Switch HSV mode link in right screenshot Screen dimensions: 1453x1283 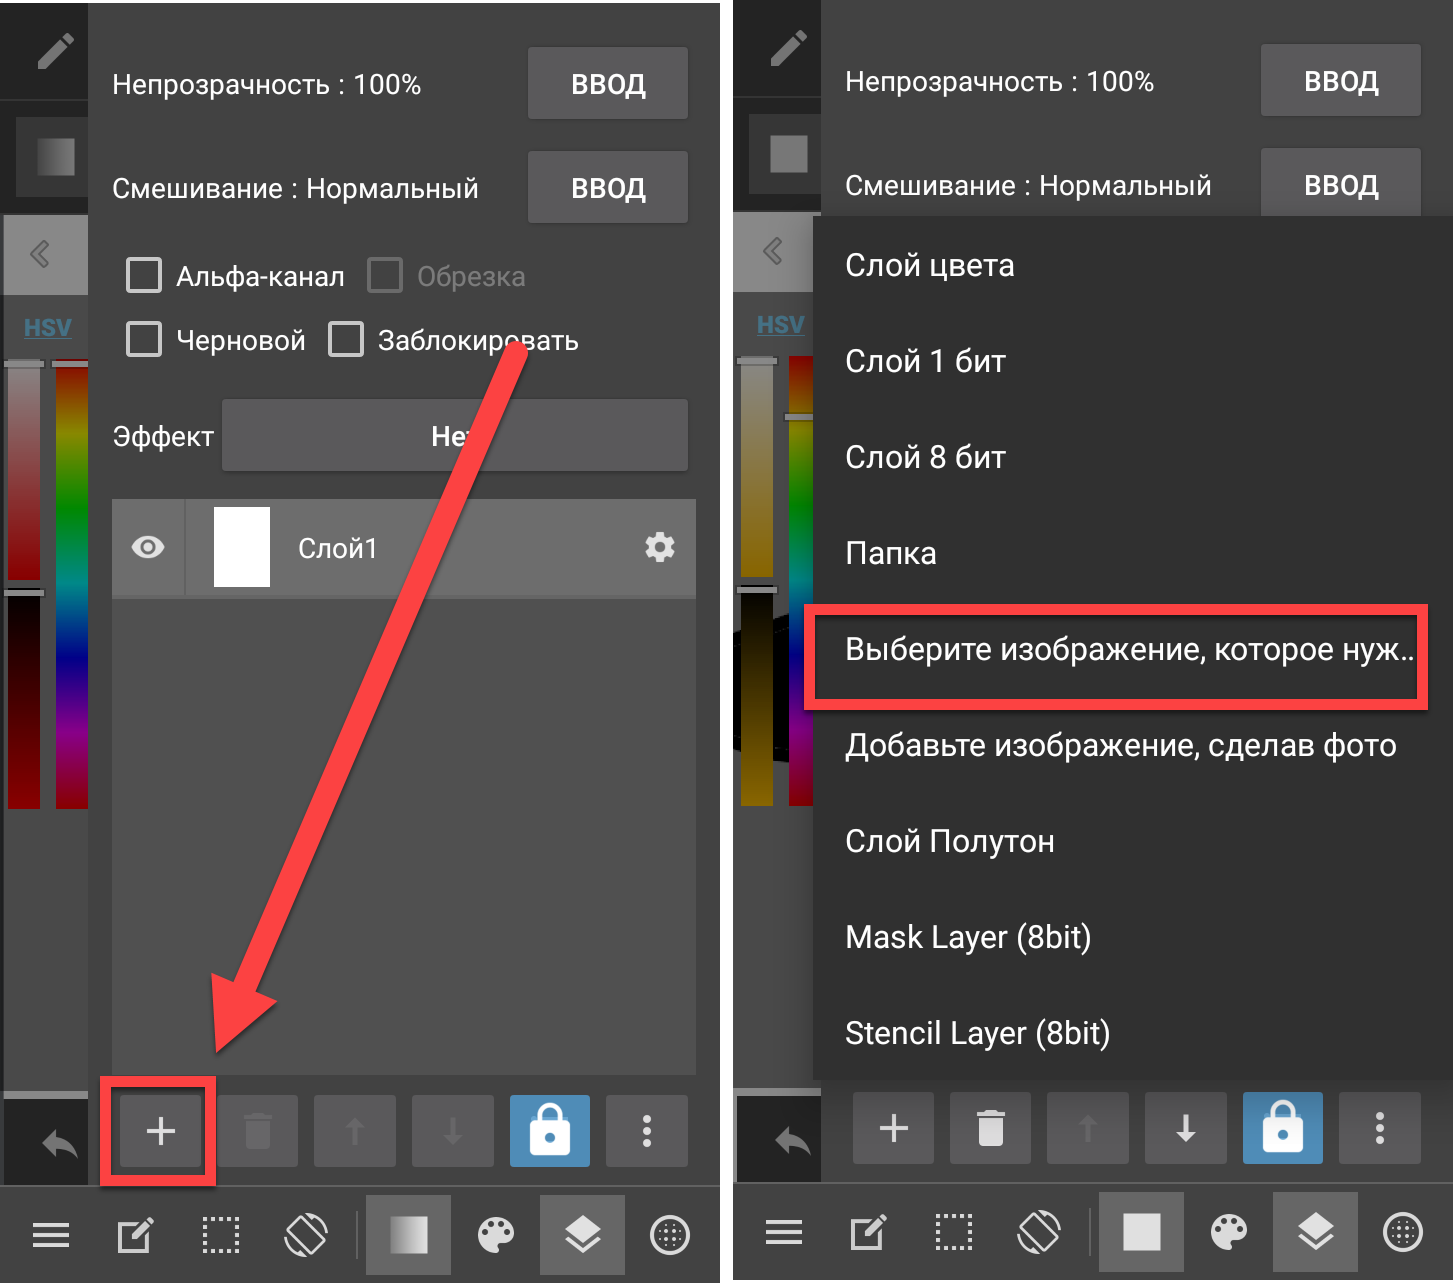tap(780, 325)
